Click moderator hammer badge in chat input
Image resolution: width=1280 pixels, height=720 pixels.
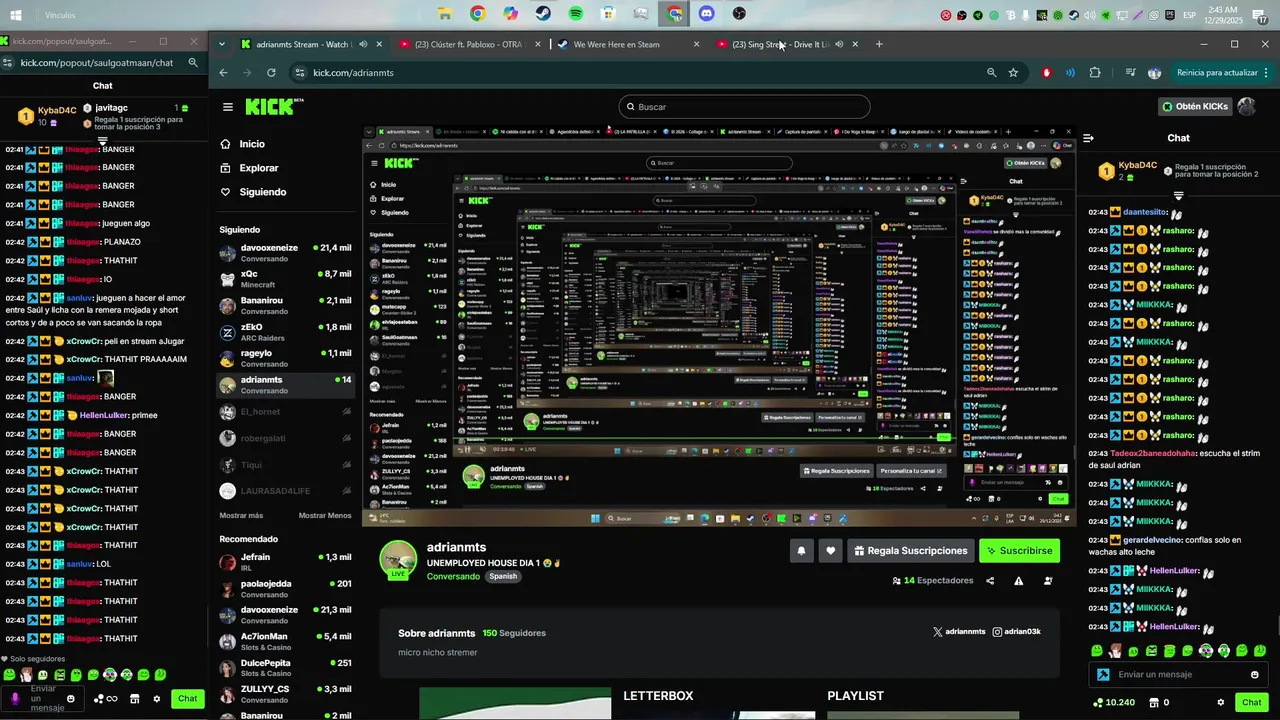[x=1103, y=674]
